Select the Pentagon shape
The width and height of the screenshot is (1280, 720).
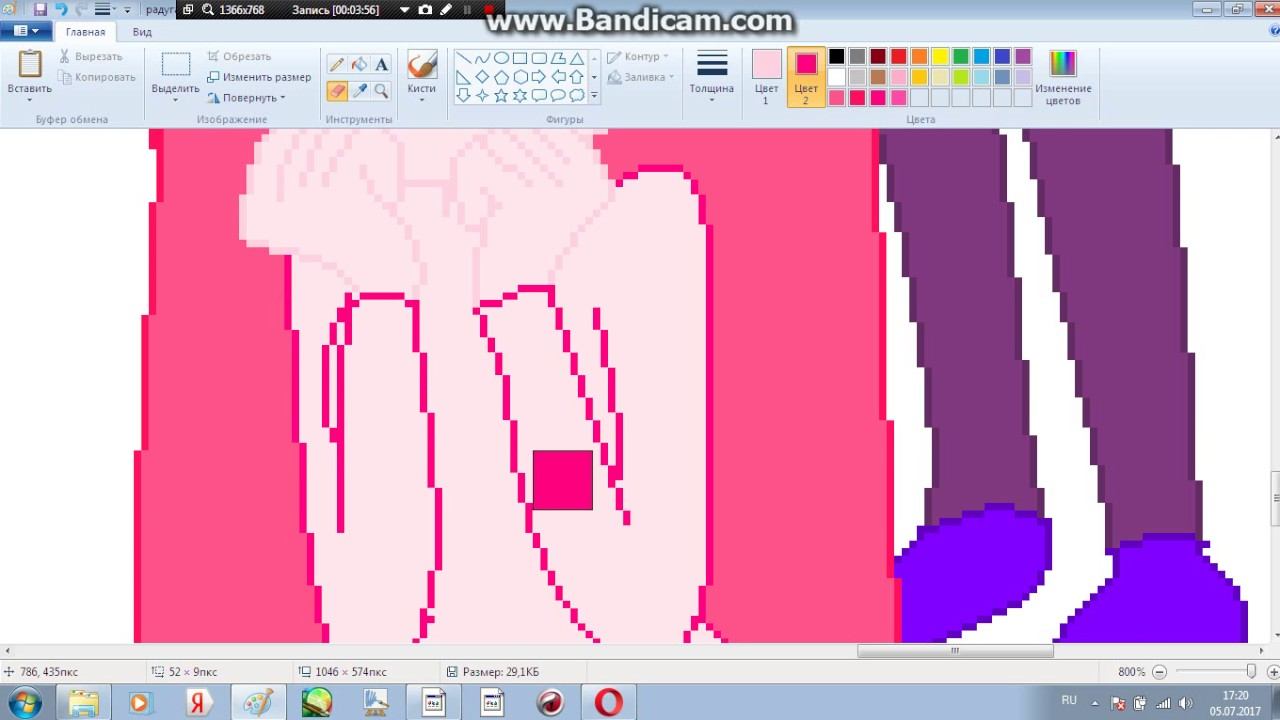pos(501,77)
